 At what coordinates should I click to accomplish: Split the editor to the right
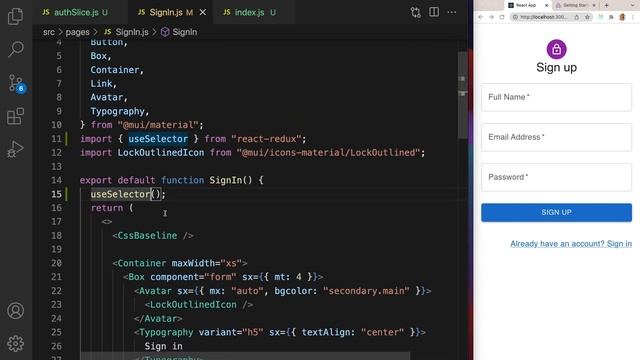(434, 12)
